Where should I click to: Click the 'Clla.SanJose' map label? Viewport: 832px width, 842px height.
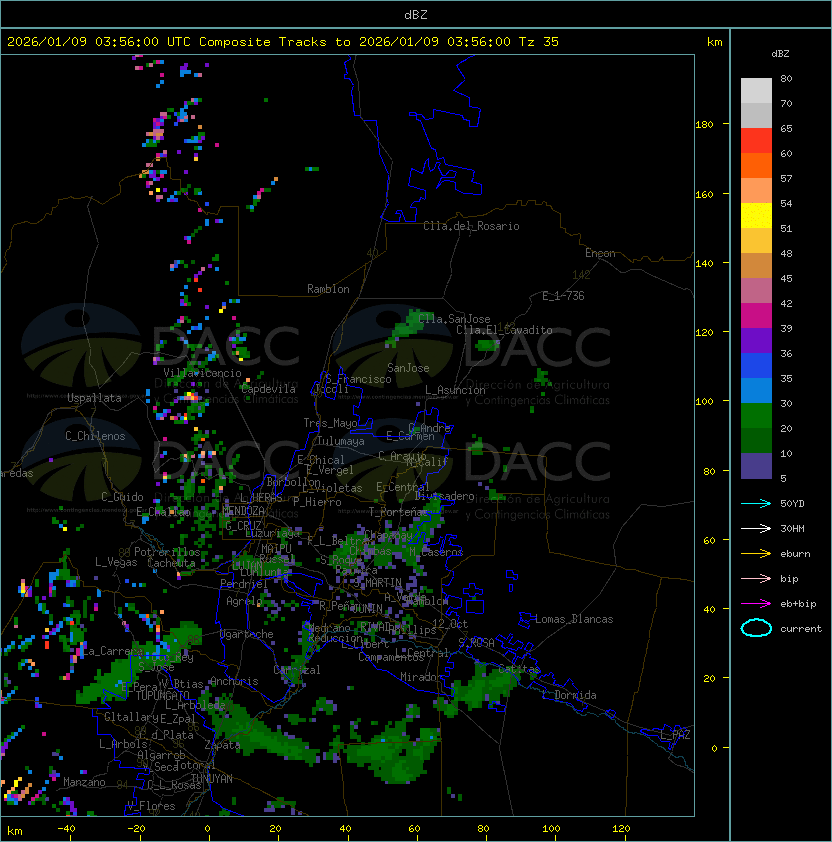coord(454,318)
